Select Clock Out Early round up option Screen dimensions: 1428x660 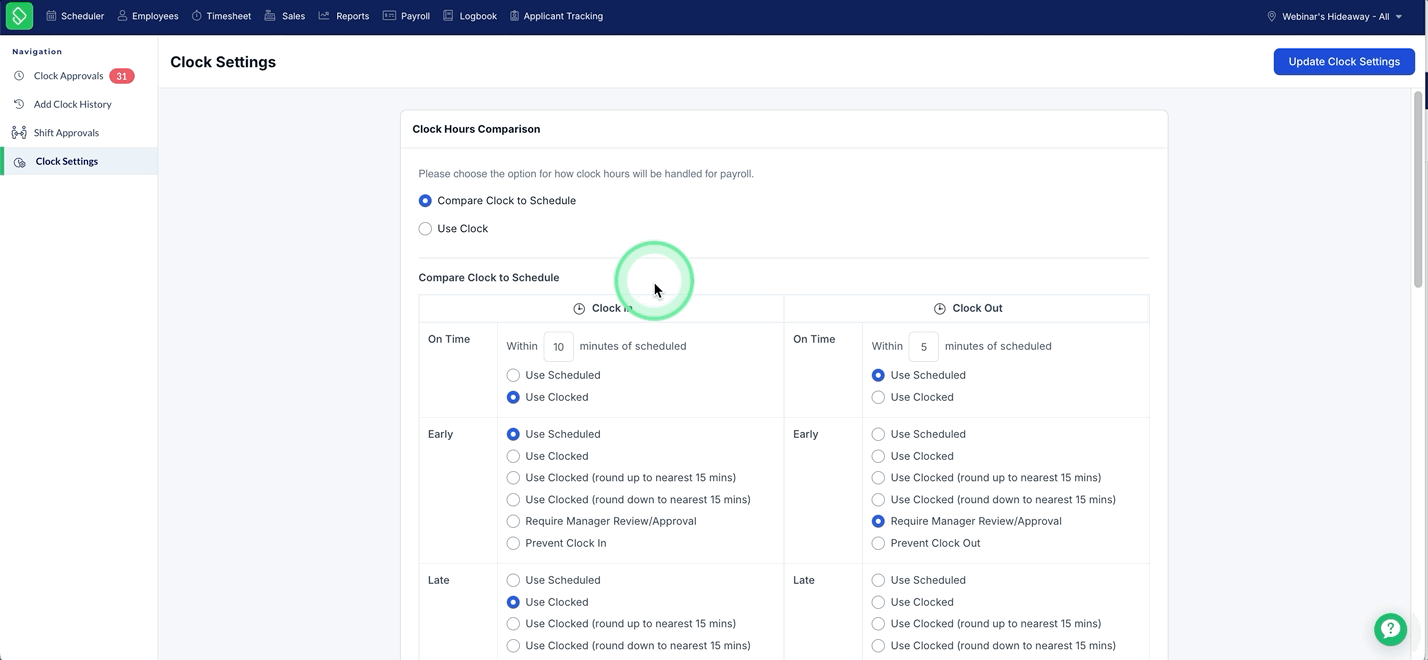(878, 478)
